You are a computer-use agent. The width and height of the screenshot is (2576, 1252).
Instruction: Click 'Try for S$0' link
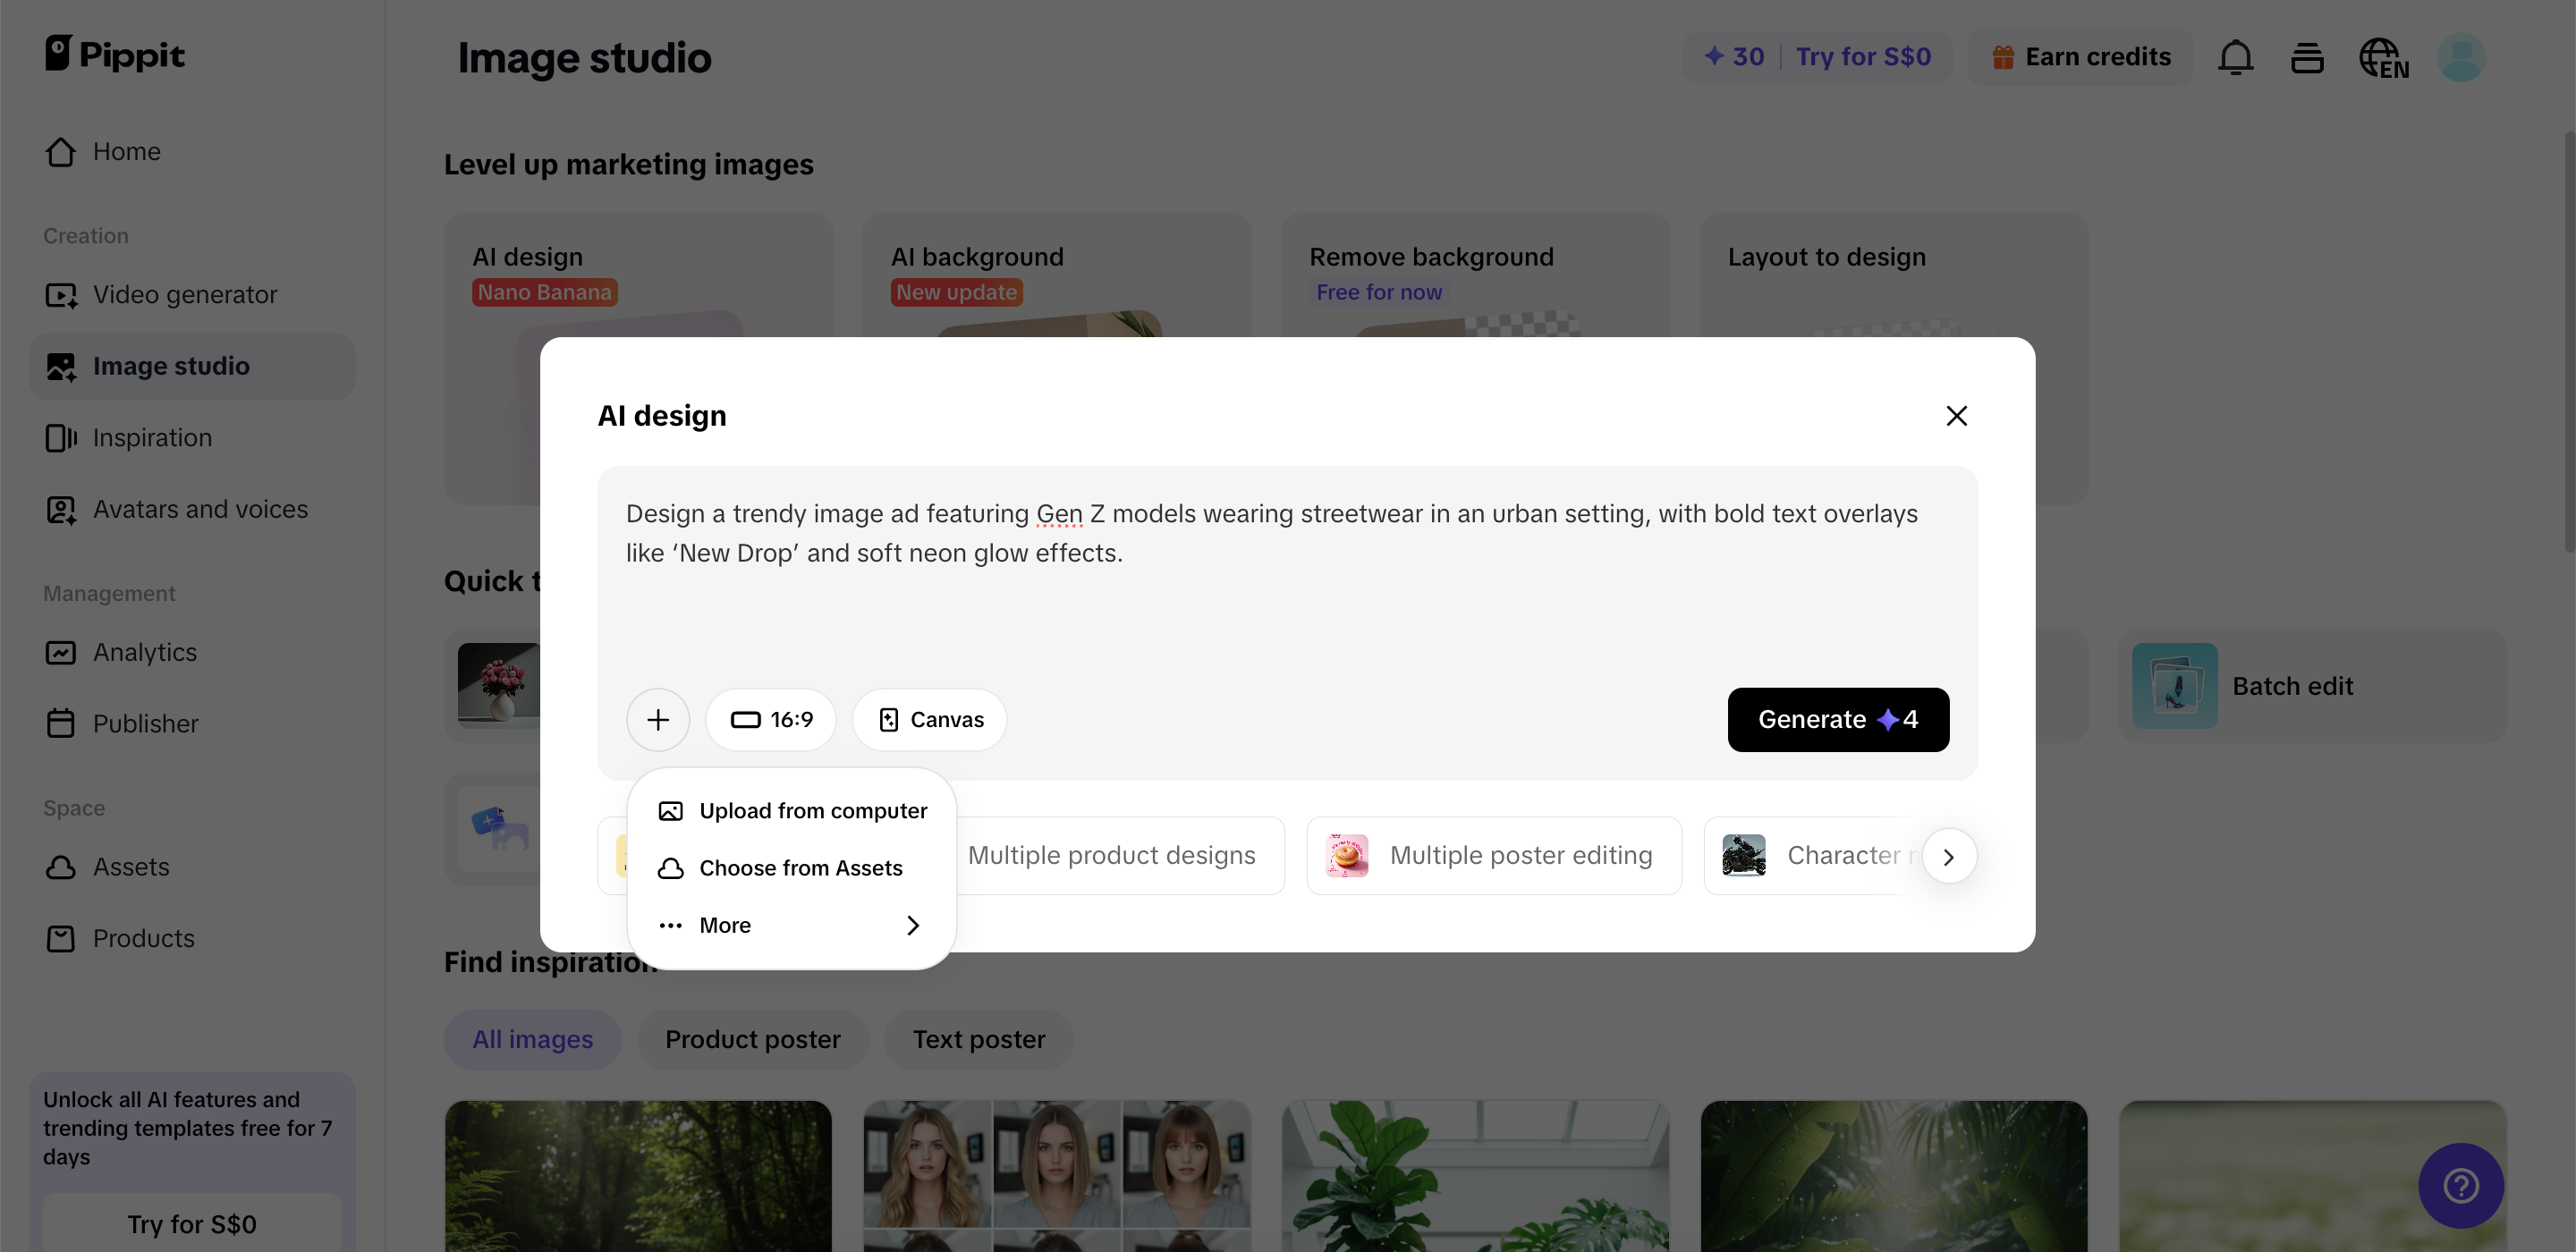tap(1863, 57)
